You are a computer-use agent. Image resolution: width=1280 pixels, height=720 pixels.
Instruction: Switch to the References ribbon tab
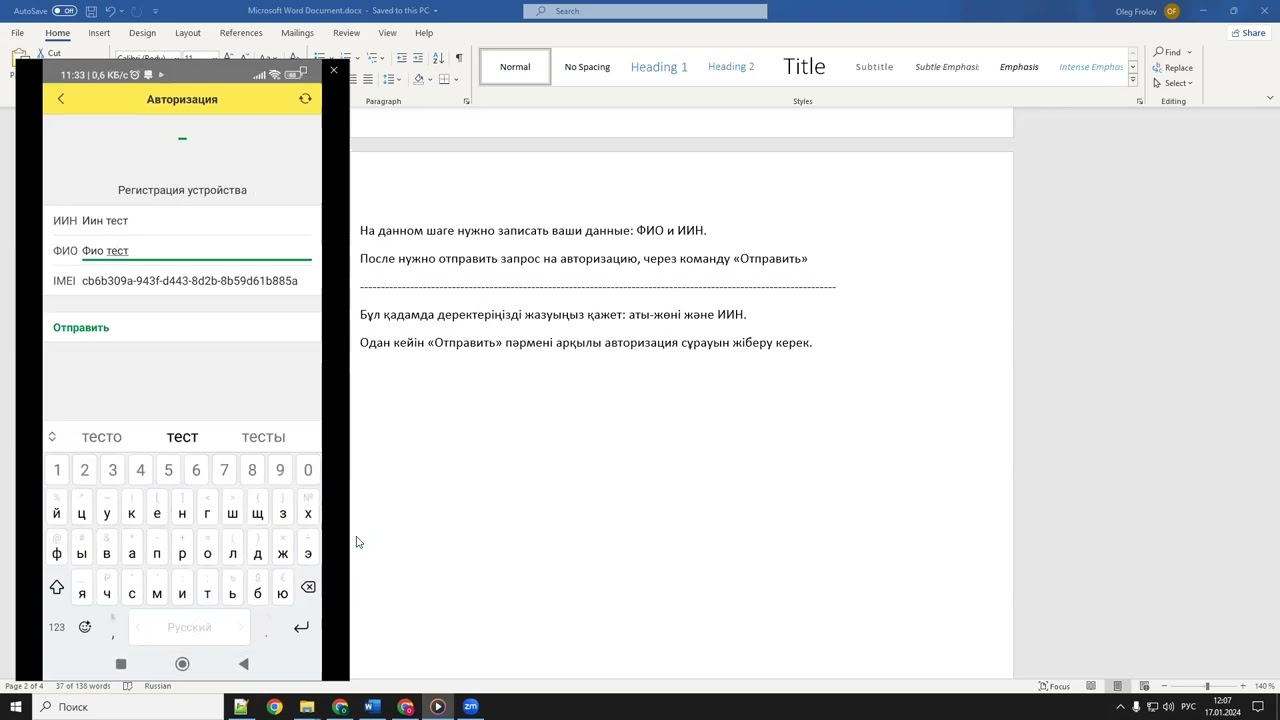(241, 33)
